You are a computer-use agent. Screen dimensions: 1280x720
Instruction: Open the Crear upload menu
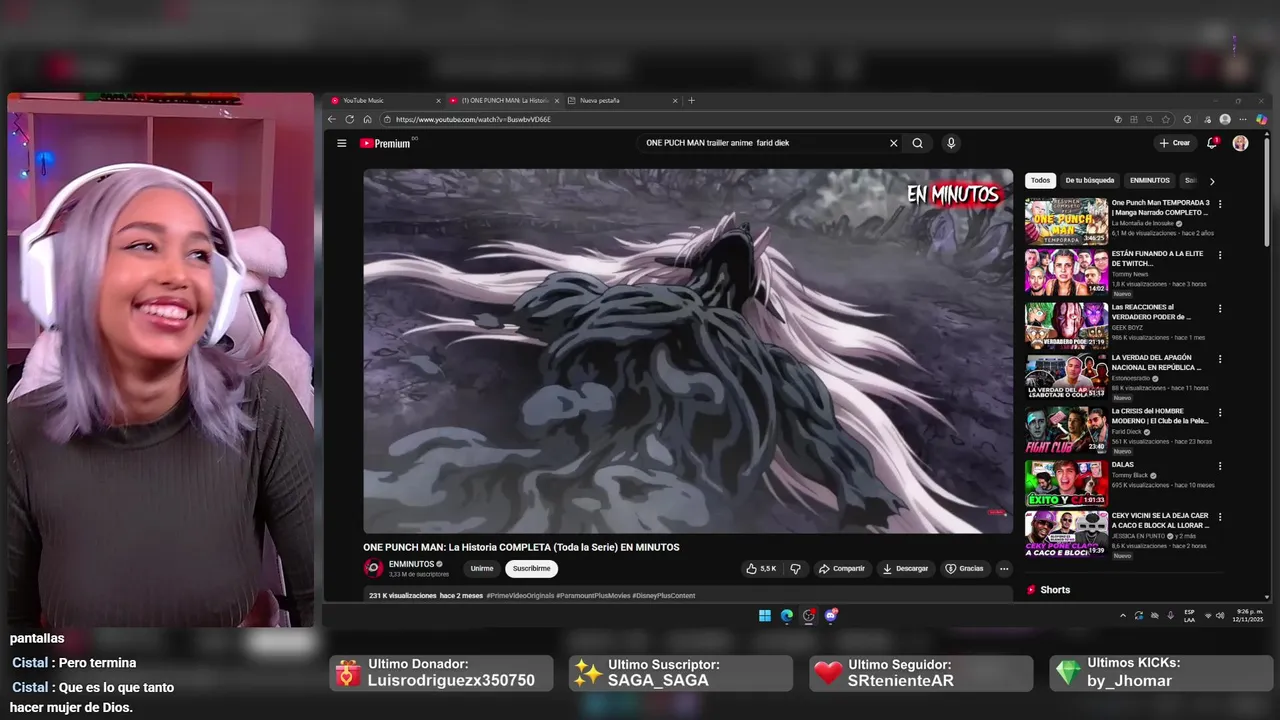(x=1175, y=143)
